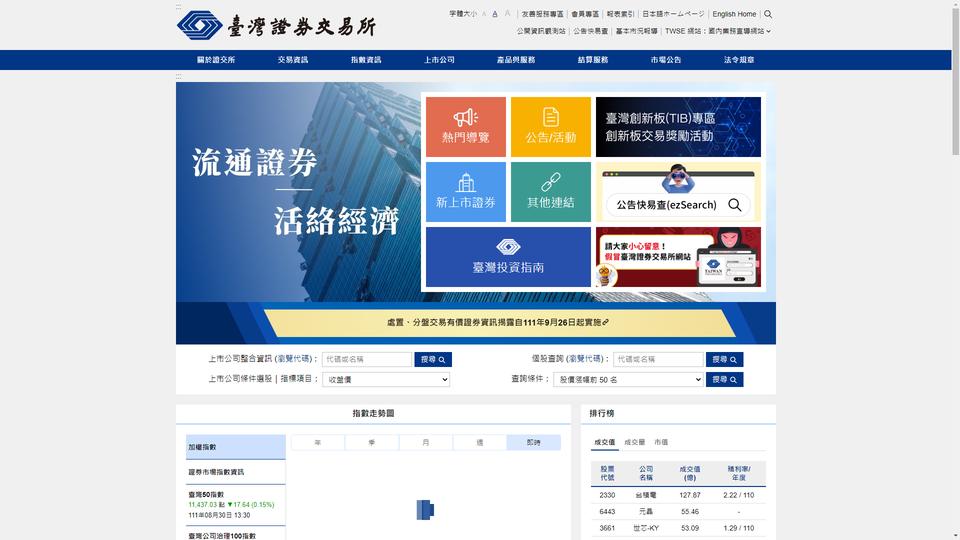The image size is (960, 540).
Task: Open 證券市場指數資訊 item
Action: coord(236,472)
